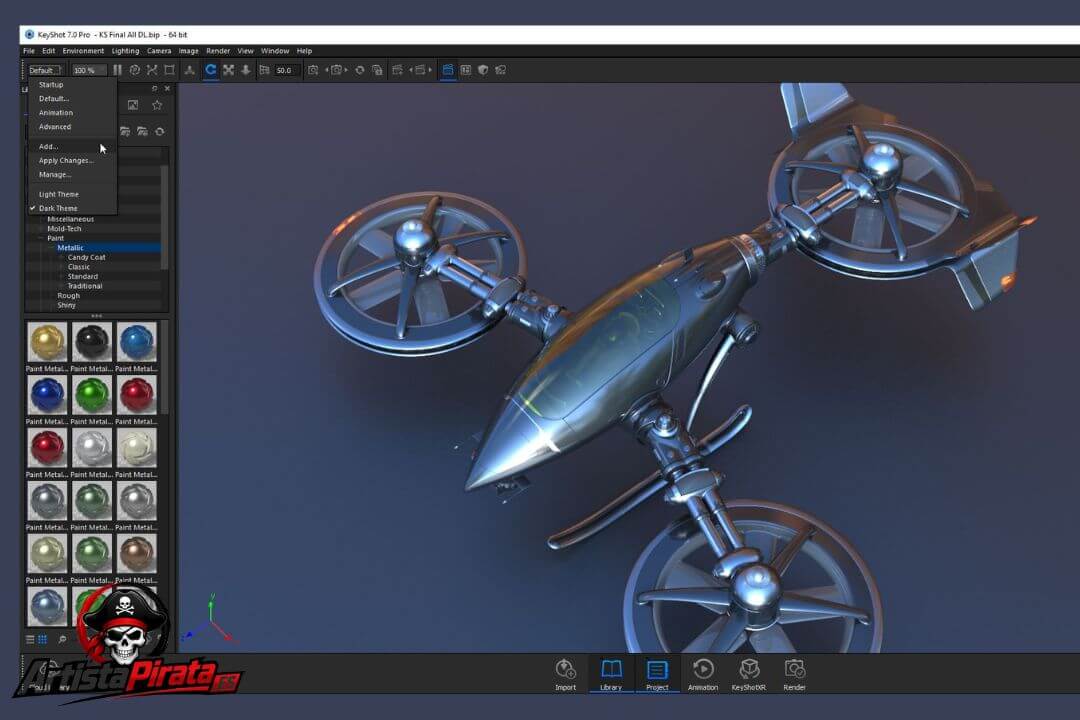The height and width of the screenshot is (720, 1080).
Task: Activate the region render square icon
Action: point(169,70)
